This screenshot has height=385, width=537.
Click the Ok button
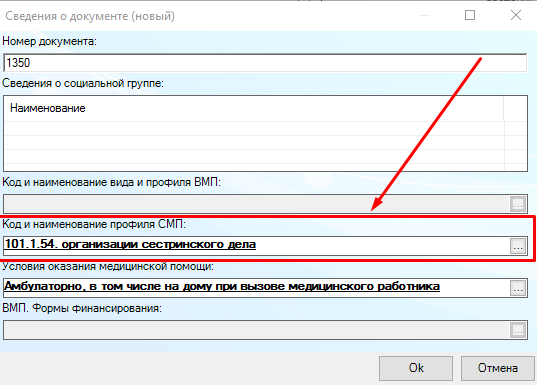point(416,368)
